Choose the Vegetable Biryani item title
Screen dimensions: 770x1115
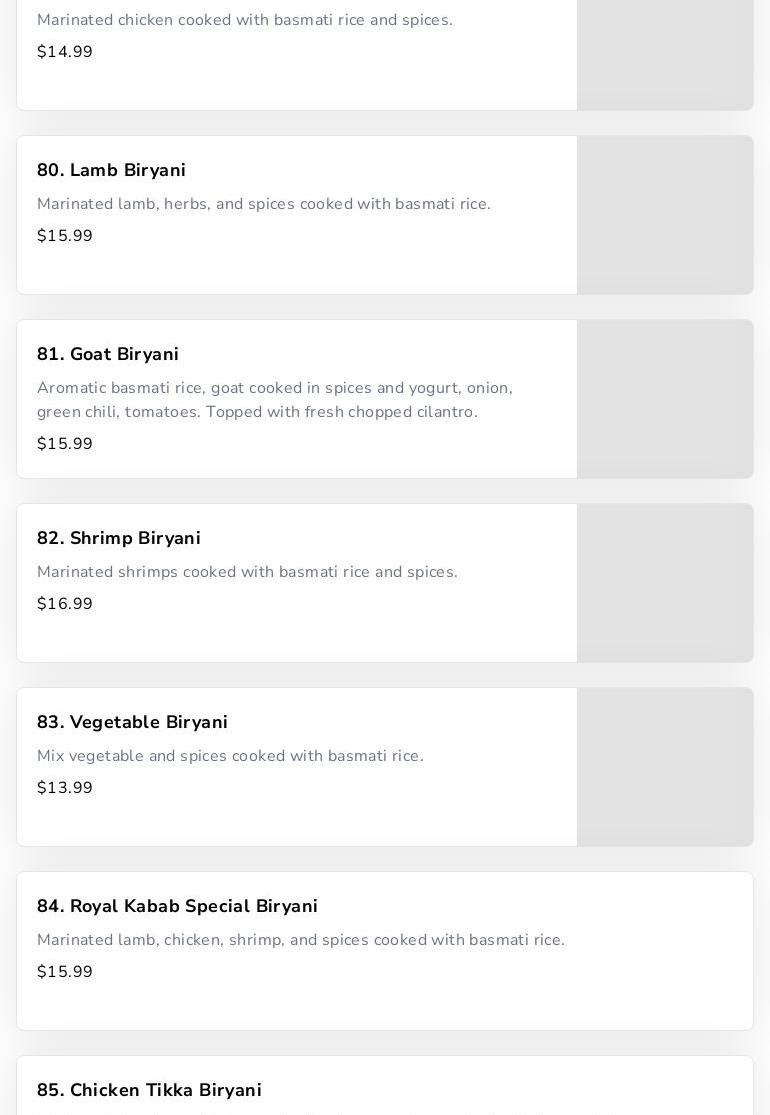point(132,722)
